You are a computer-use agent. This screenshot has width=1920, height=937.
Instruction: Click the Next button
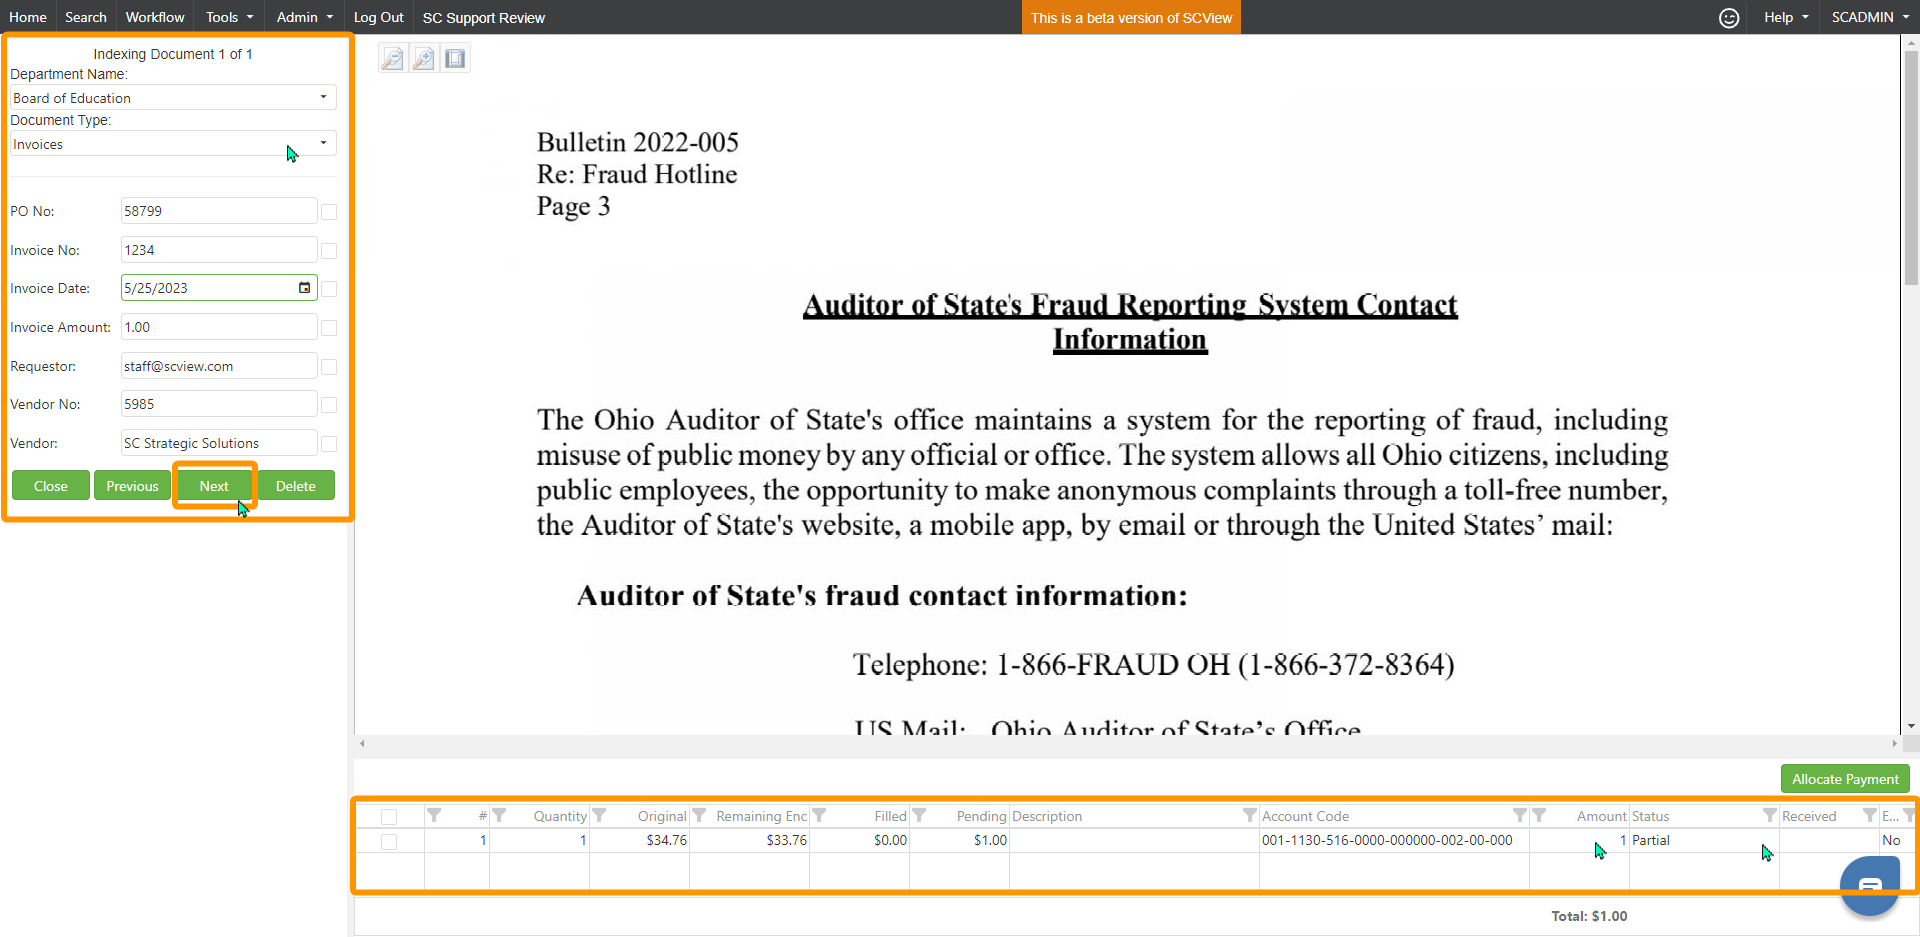[x=214, y=486]
